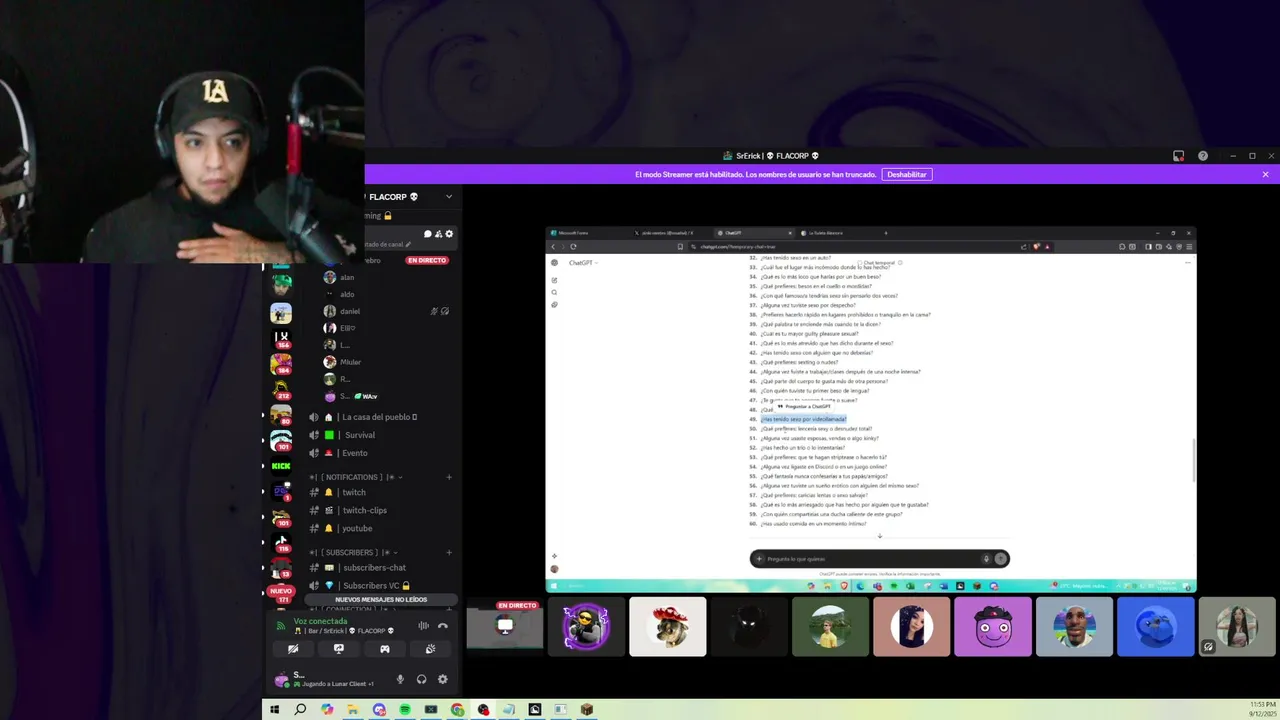1280x720 pixels.
Task: Reload page button in streamed browser
Action: pos(573,246)
